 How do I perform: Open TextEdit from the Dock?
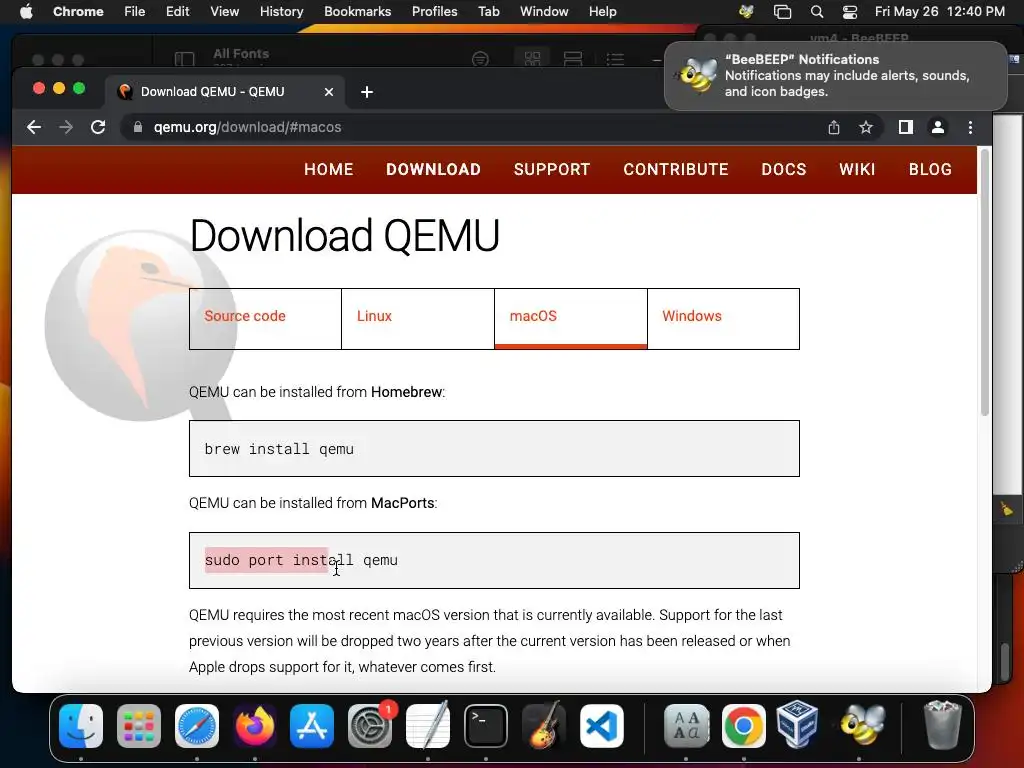point(428,726)
